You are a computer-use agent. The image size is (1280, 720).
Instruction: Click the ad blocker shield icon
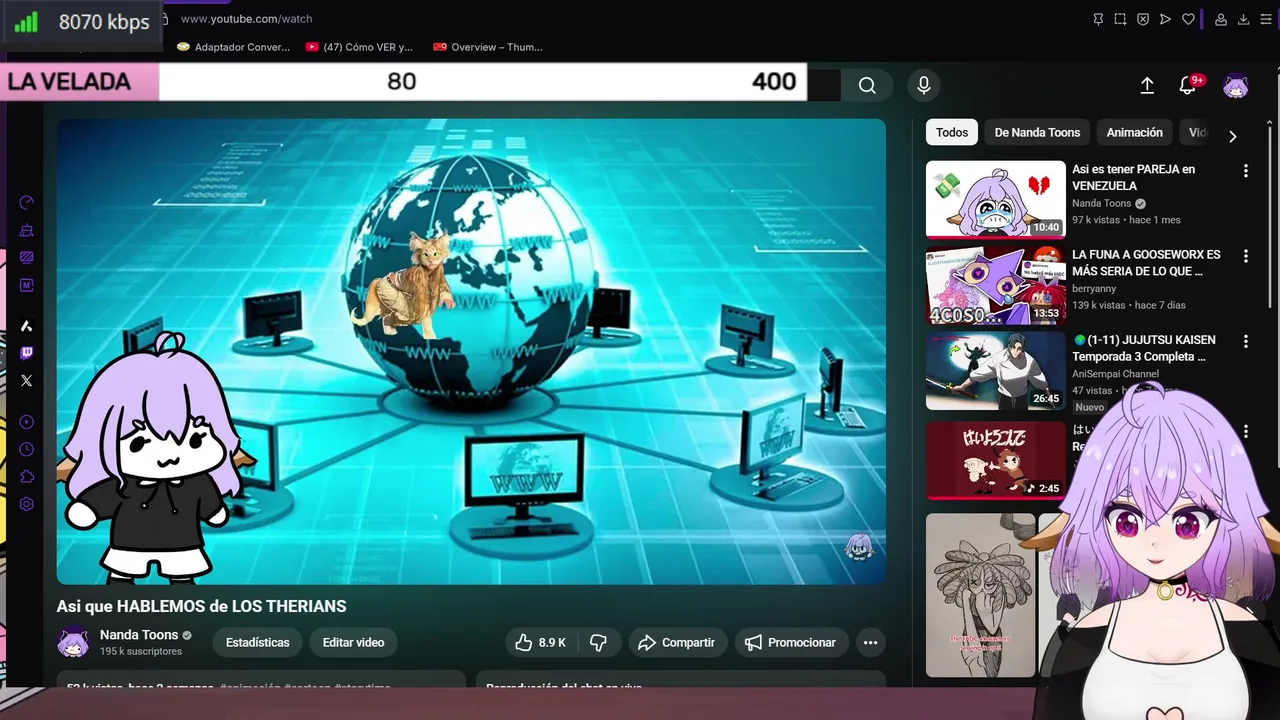(x=1143, y=19)
